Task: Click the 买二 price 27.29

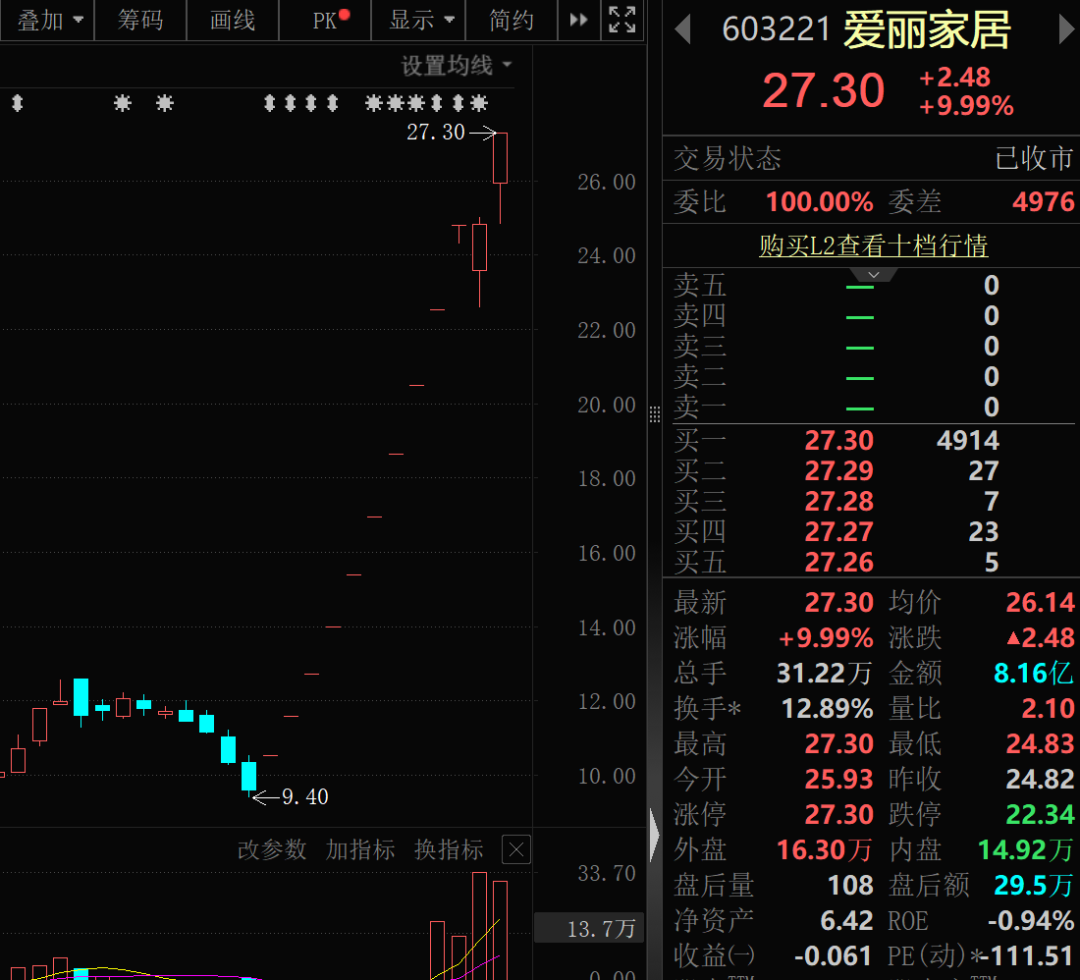Action: coord(839,471)
